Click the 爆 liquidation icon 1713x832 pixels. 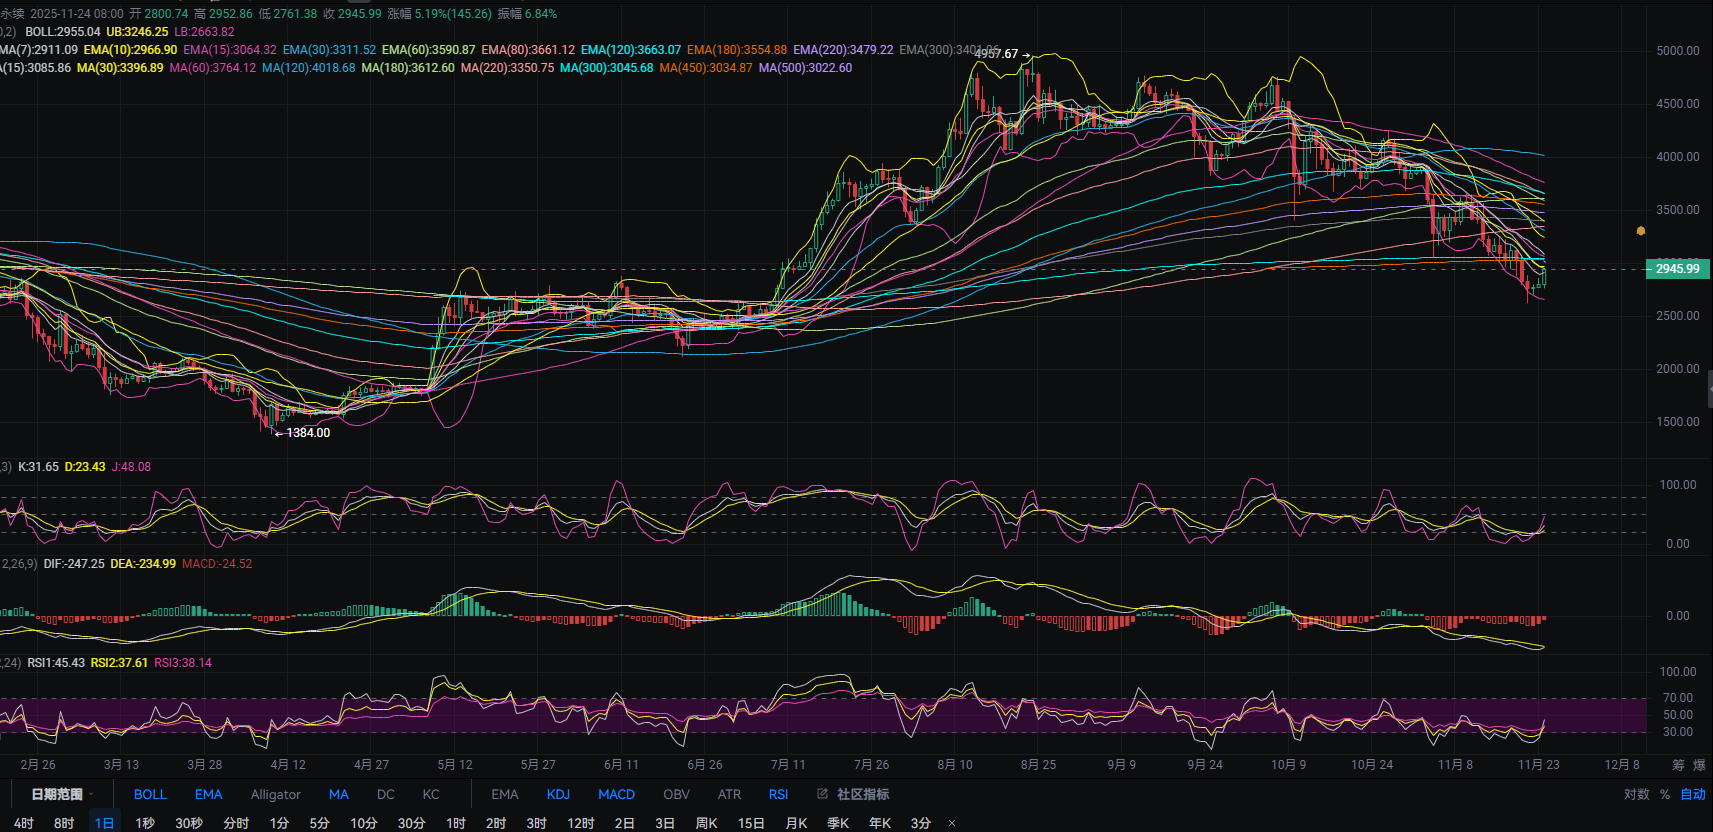pos(1699,765)
